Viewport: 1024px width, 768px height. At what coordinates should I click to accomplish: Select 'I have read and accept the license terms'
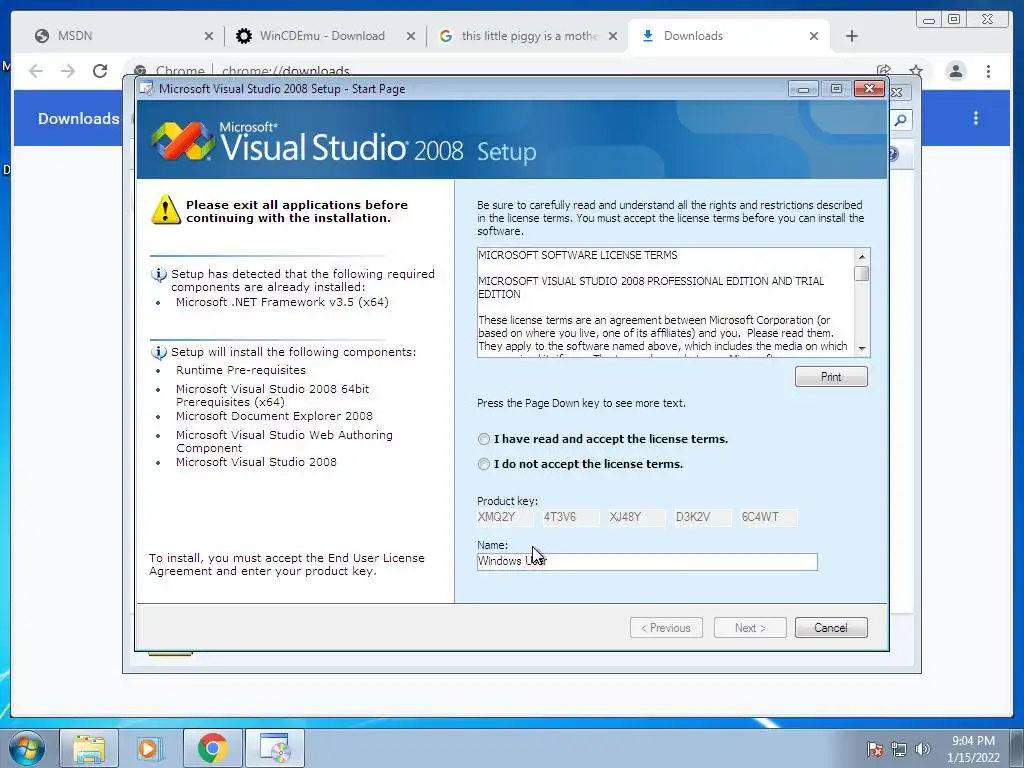pyautogui.click(x=483, y=440)
